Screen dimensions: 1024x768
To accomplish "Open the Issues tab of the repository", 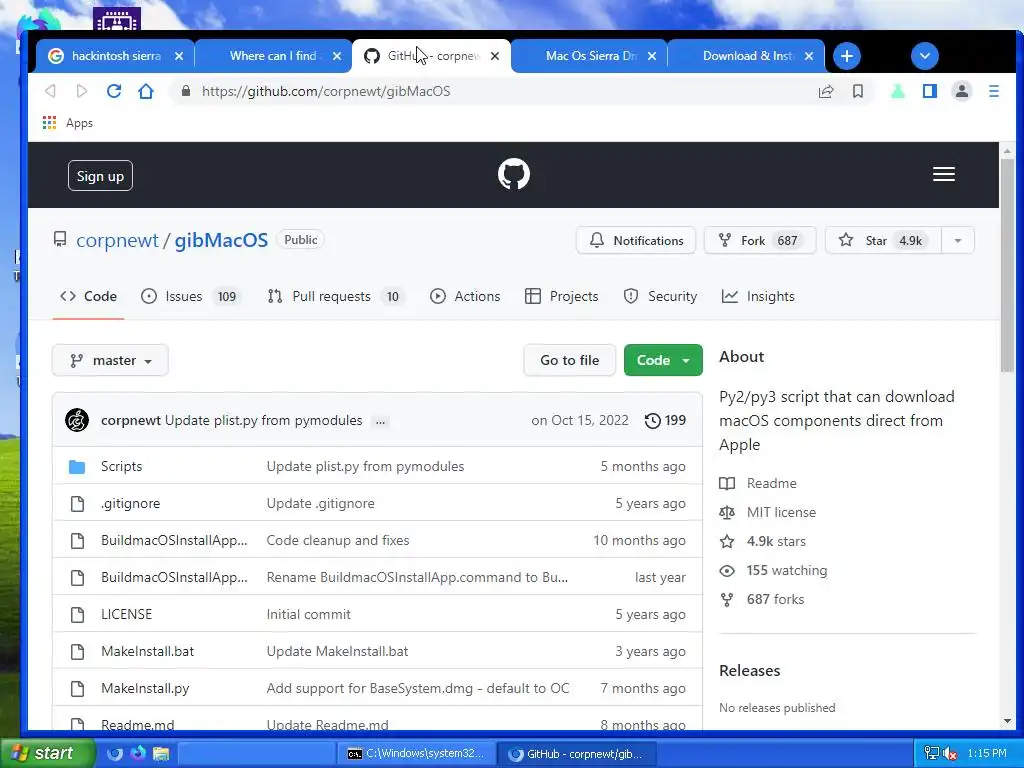I will click(191, 296).
